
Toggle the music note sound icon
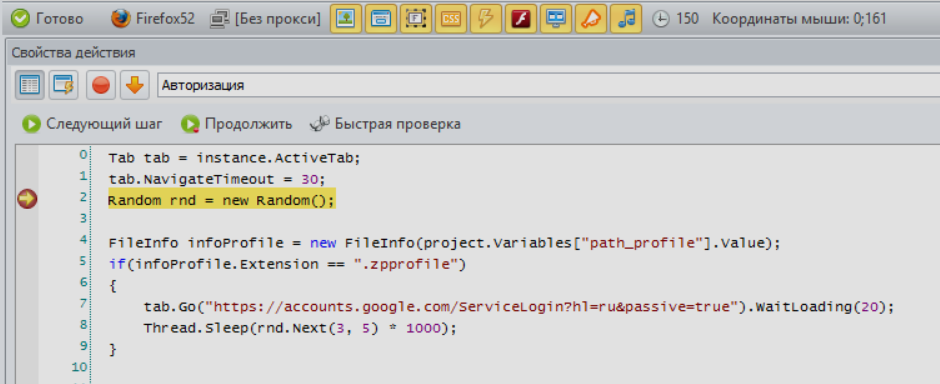point(626,19)
